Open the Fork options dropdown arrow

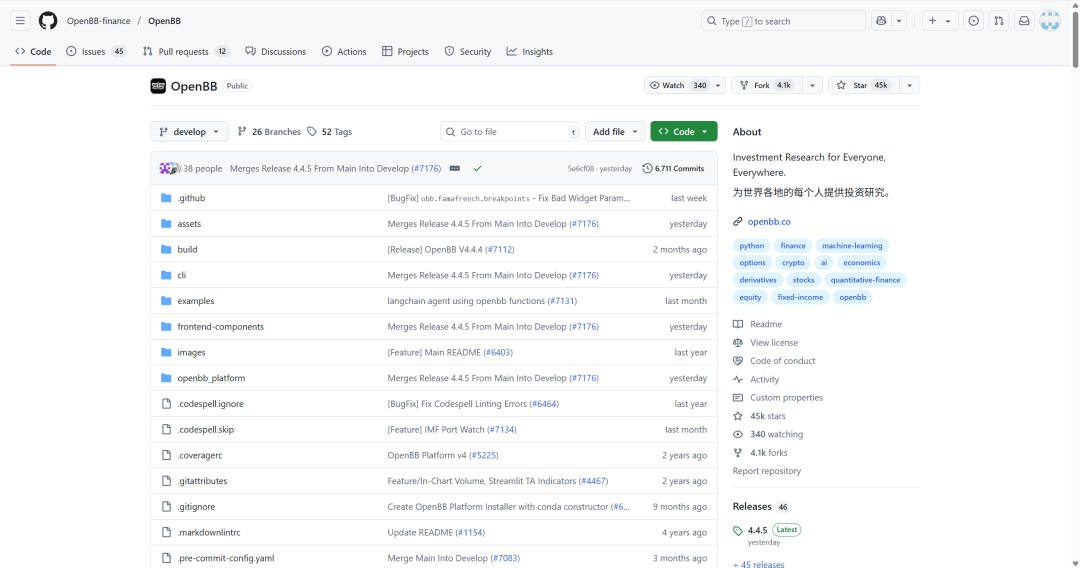click(812, 85)
